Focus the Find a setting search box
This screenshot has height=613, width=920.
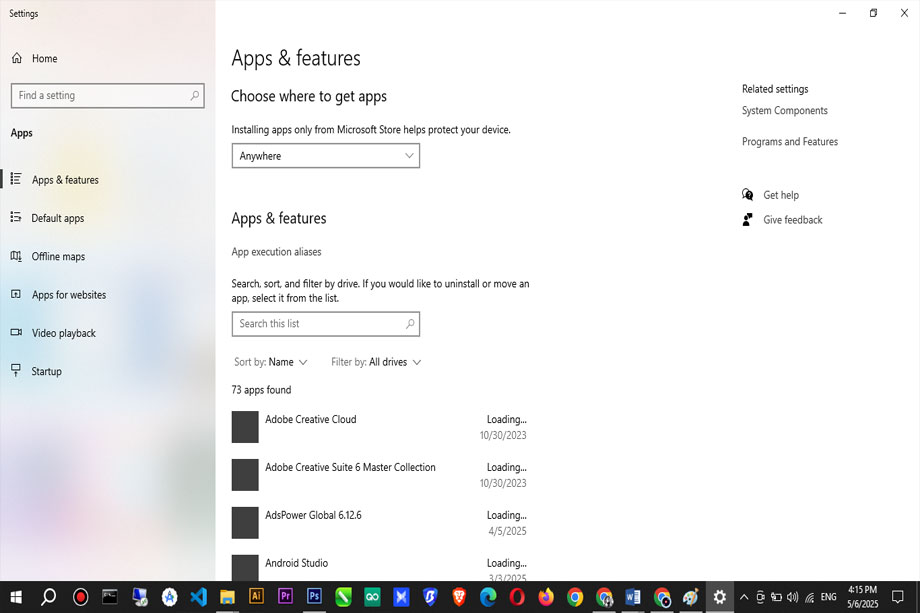point(107,95)
